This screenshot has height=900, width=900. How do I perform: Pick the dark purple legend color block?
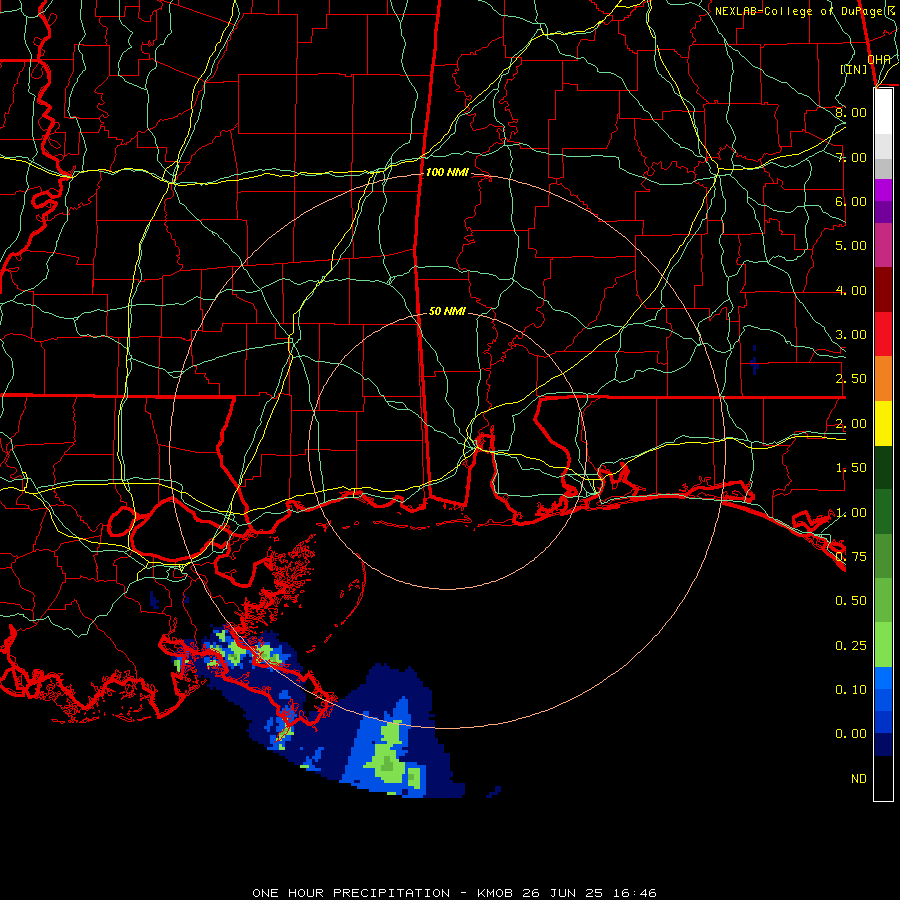883,212
